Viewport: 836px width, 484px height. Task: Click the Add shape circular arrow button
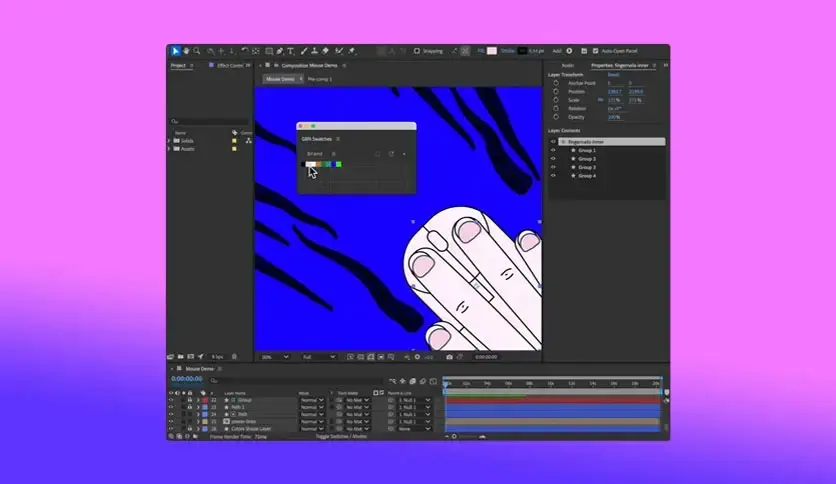pos(569,51)
